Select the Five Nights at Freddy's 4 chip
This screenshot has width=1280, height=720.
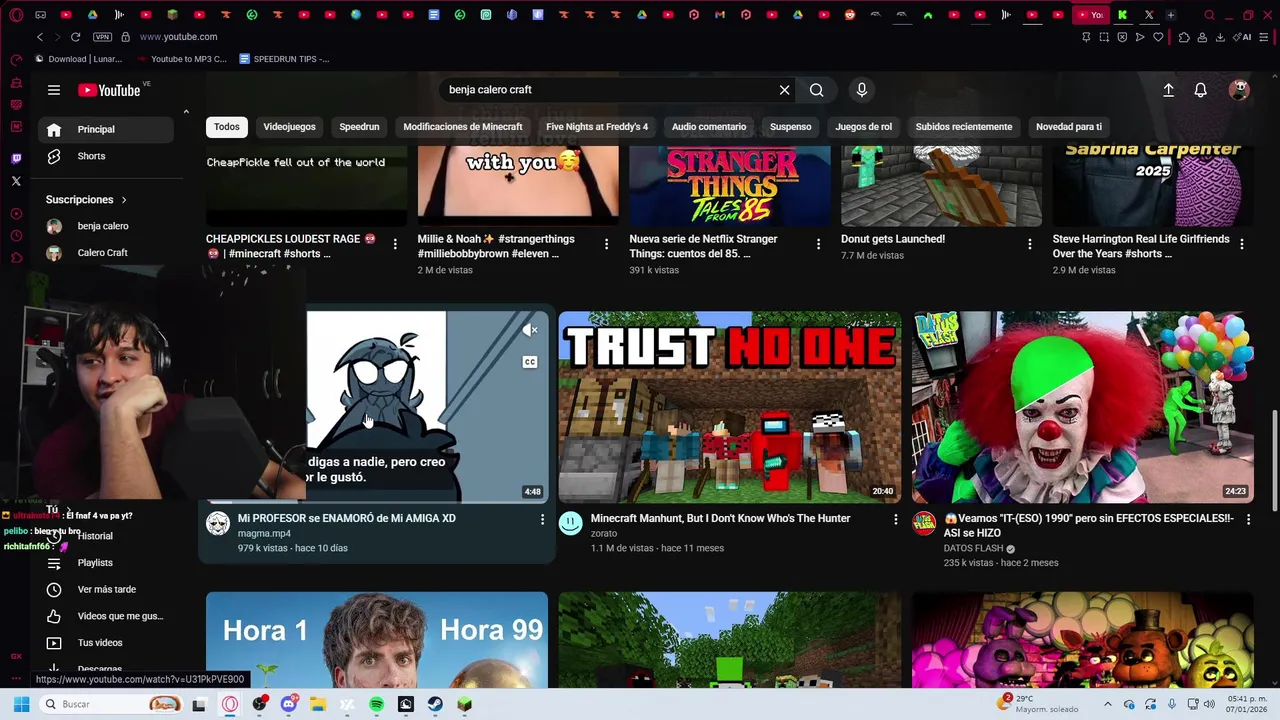point(597,127)
